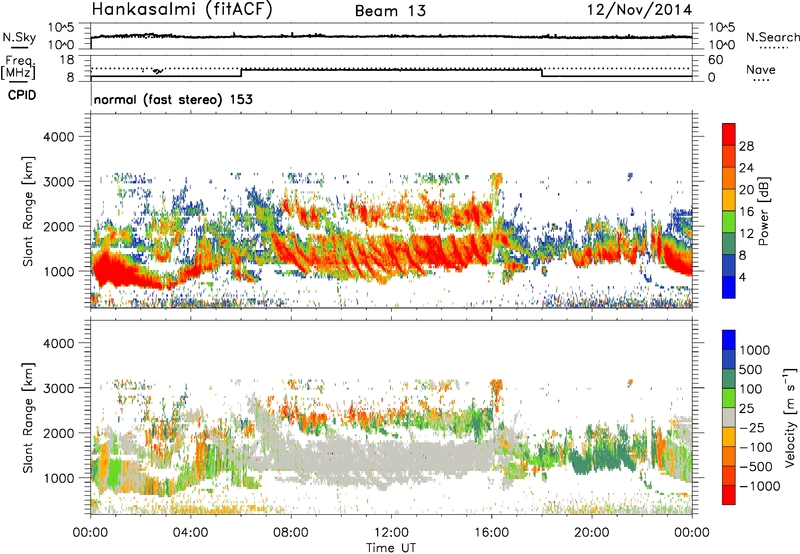This screenshot has height=554, width=800.
Task: Click the '-500' label on velocity colorbar
Action: click(756, 466)
